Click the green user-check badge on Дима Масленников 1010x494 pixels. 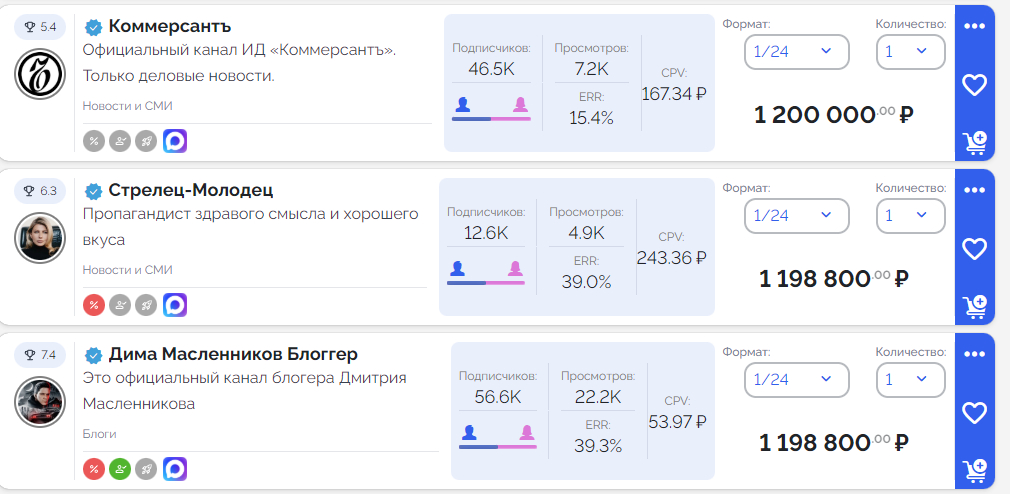120,469
